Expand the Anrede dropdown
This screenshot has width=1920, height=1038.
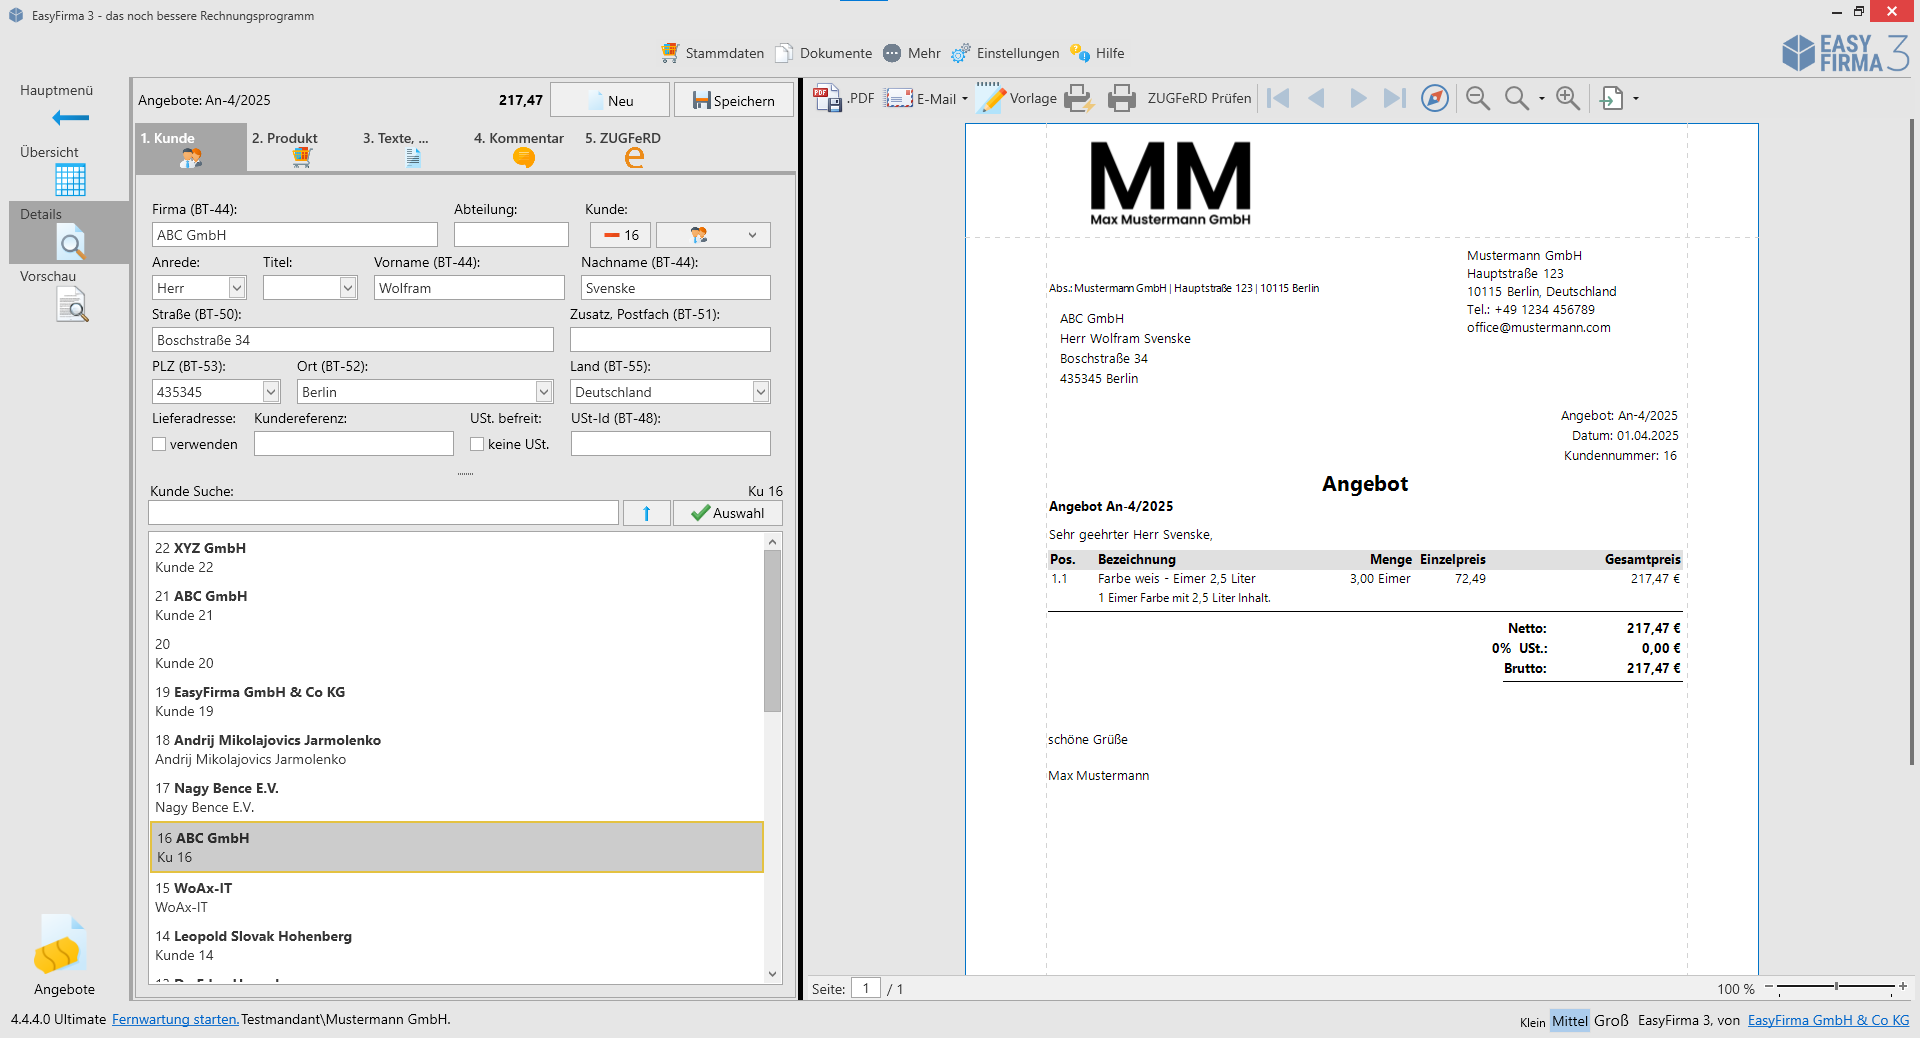(x=237, y=288)
